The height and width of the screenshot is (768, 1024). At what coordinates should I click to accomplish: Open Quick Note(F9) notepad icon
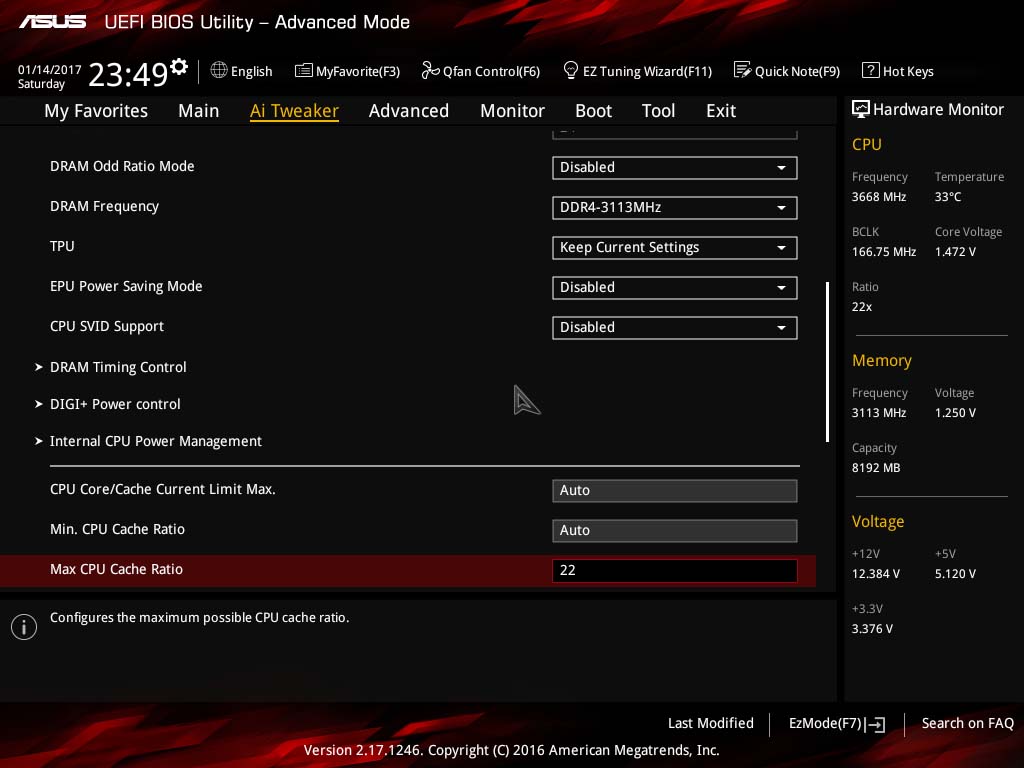(x=742, y=70)
